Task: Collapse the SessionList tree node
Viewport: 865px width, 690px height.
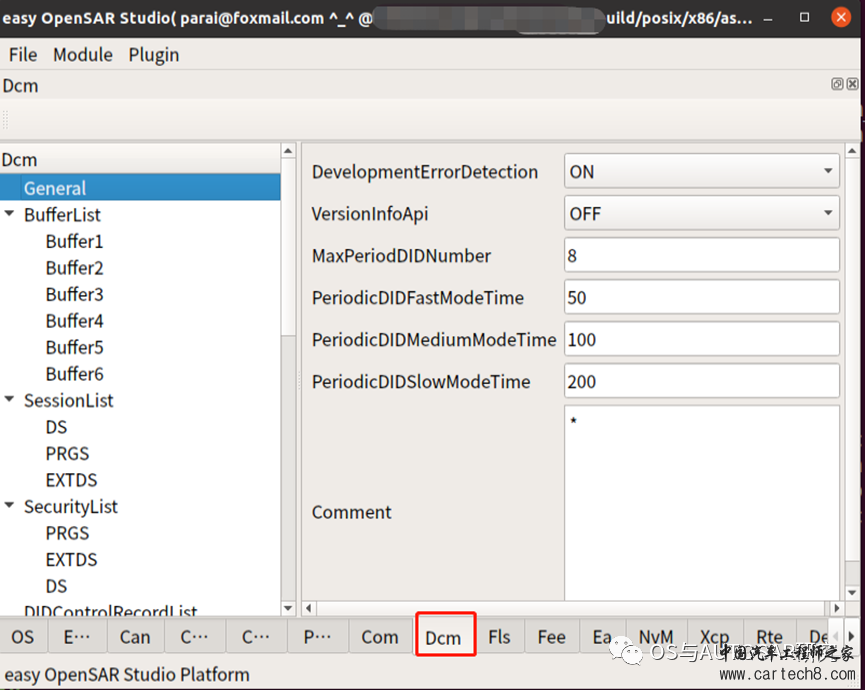Action: tap(9, 399)
